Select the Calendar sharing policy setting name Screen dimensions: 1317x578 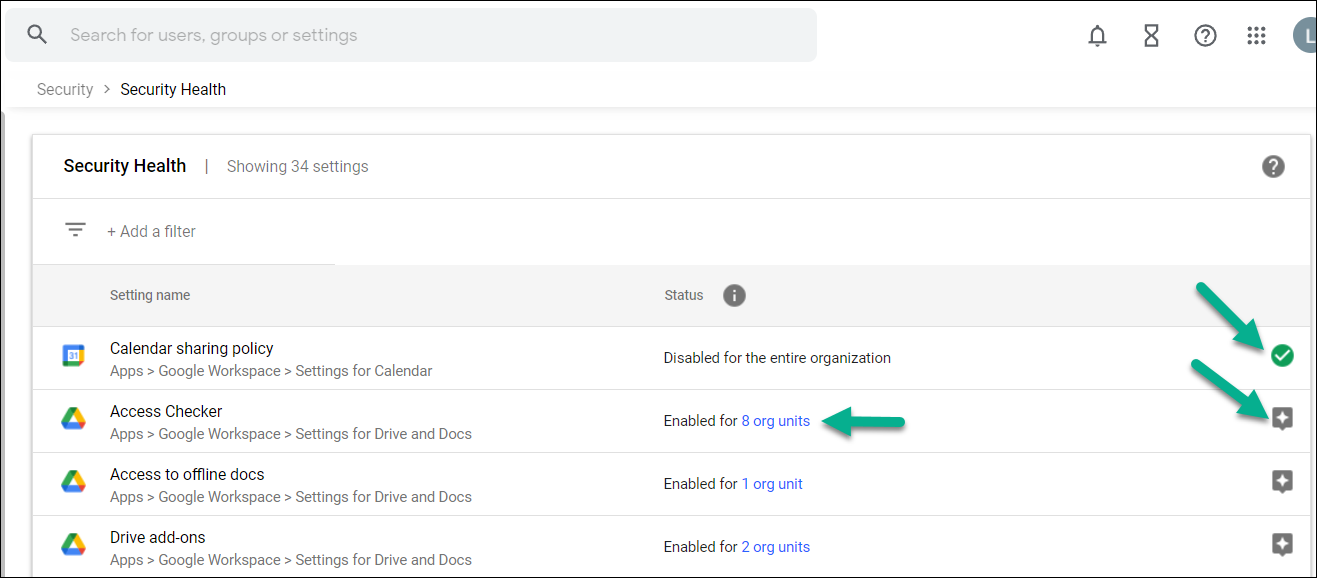[x=191, y=348]
